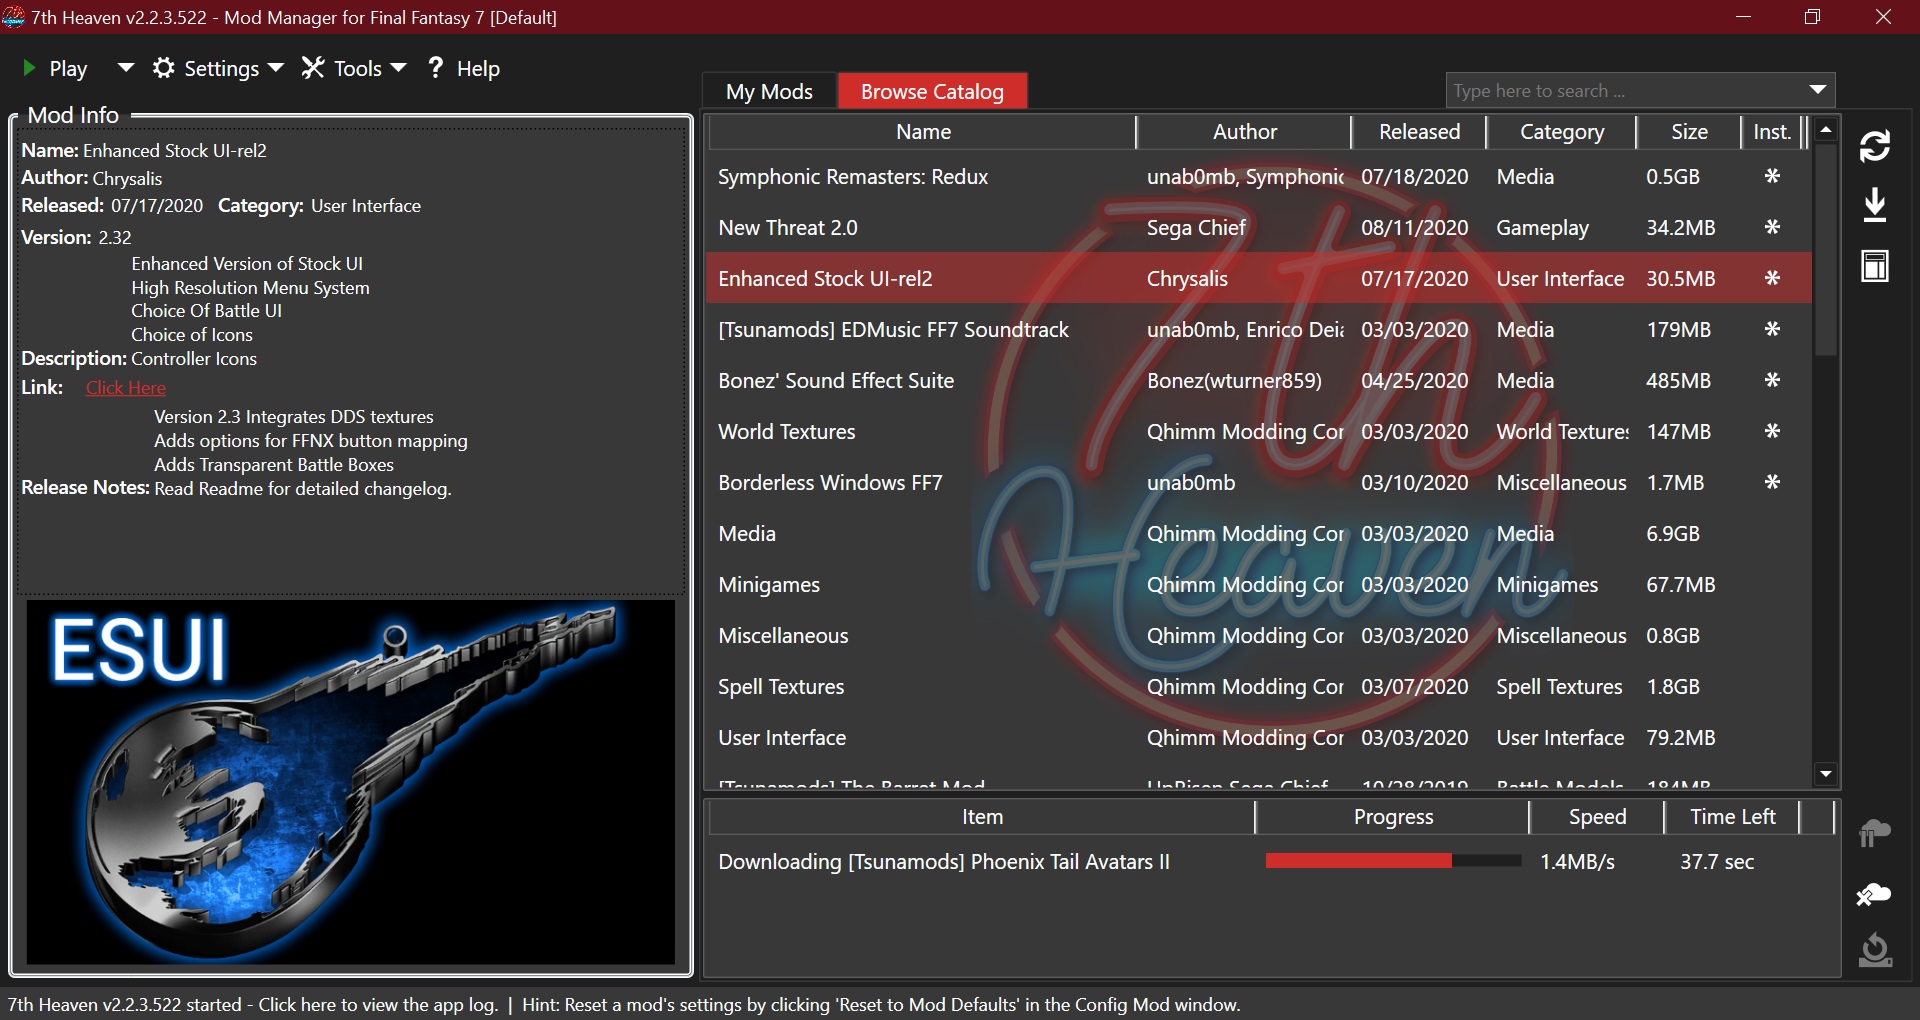This screenshot has width=1920, height=1020.
Task: Click 'Bonez(wturner859)' author cell
Action: pos(1234,381)
